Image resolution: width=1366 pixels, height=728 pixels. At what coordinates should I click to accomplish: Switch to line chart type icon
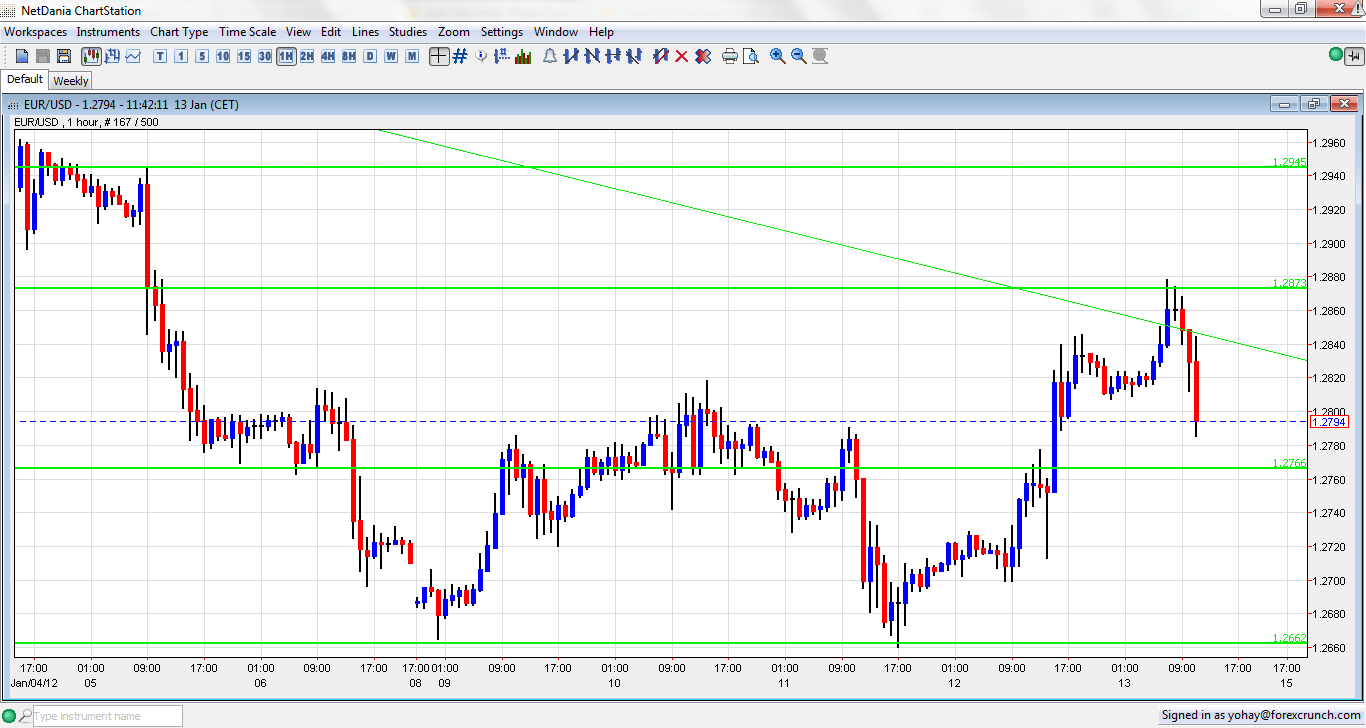tap(133, 56)
